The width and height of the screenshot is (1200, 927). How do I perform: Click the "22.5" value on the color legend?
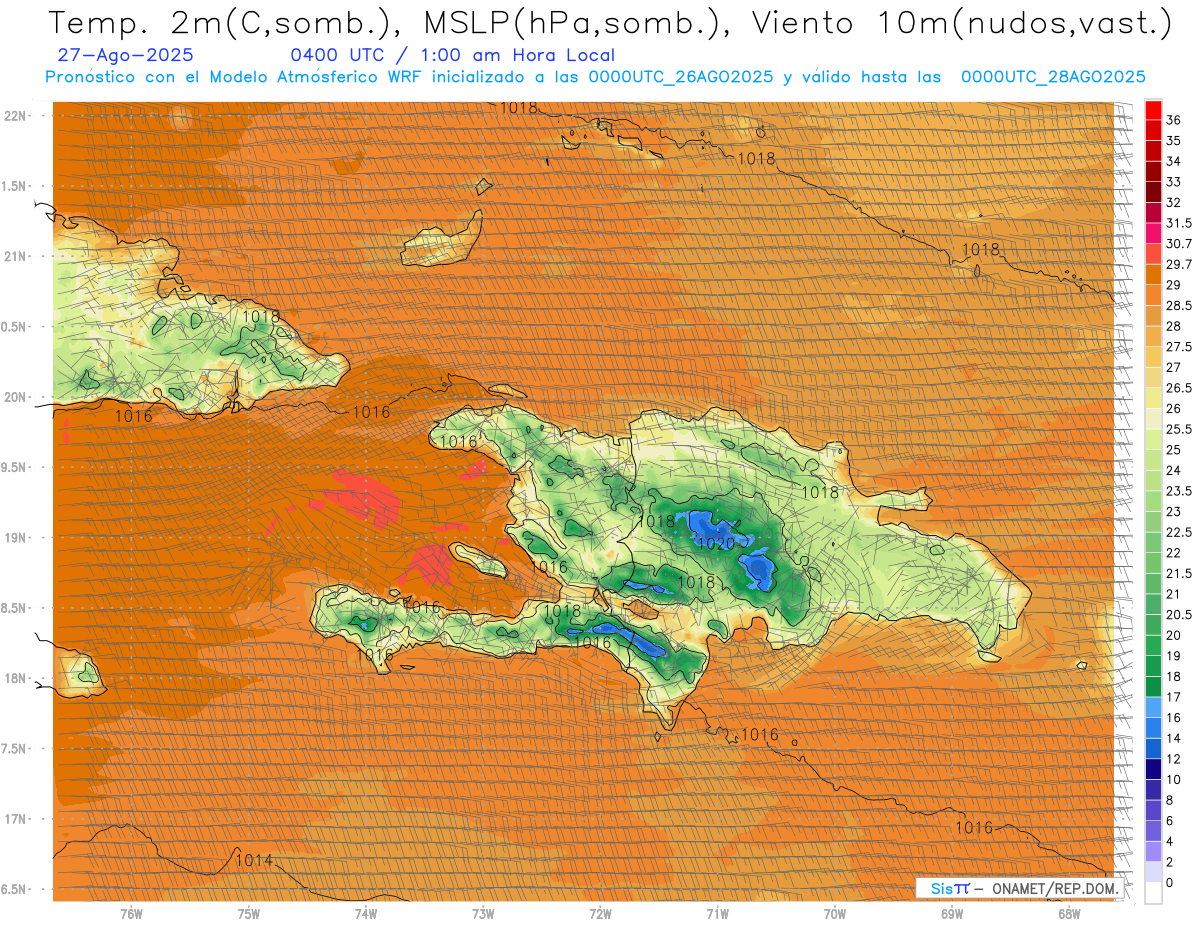pyautogui.click(x=1179, y=532)
